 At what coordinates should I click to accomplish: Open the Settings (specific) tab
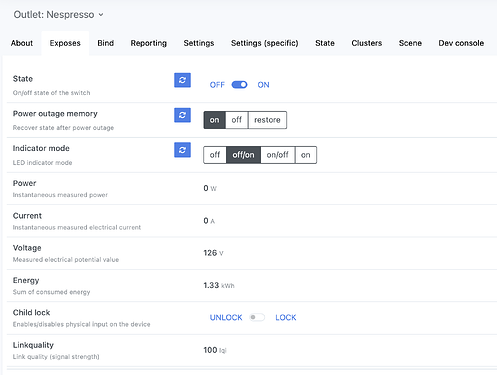pyautogui.click(x=265, y=43)
